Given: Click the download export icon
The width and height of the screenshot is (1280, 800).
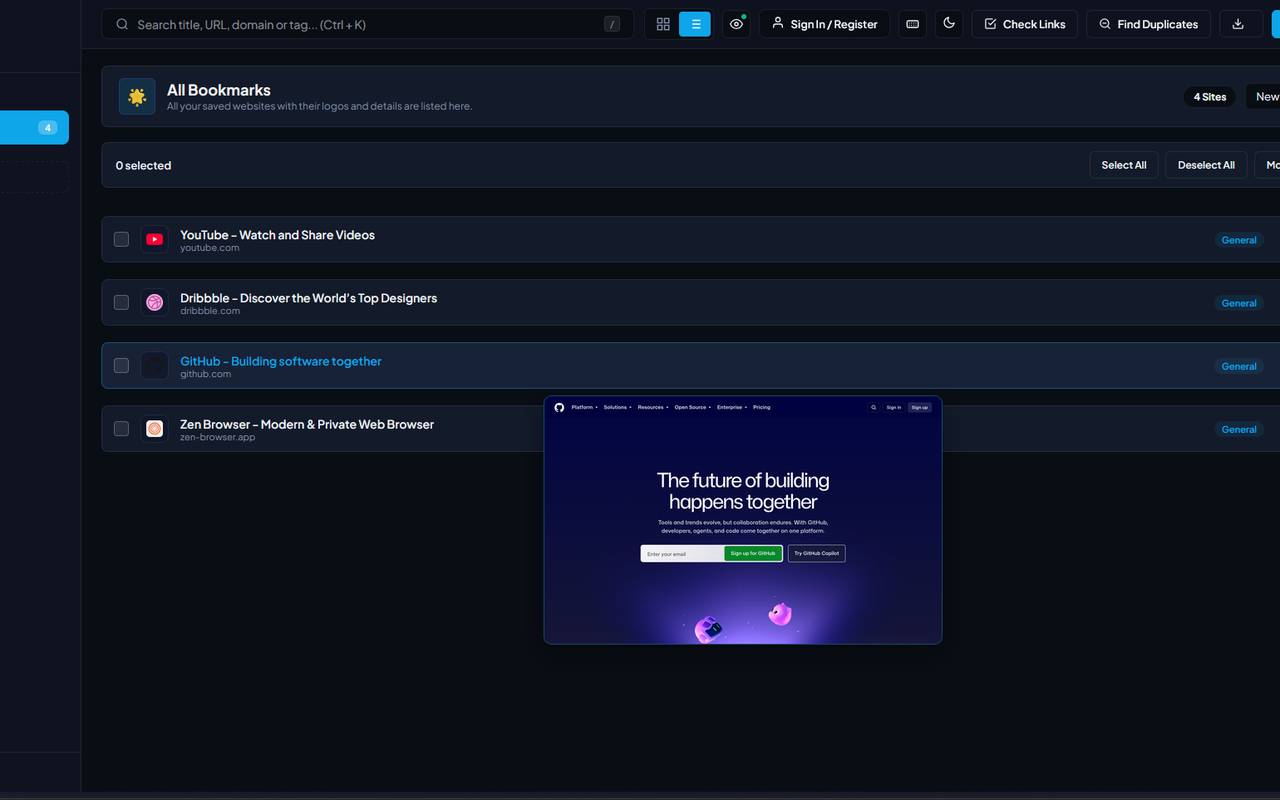Looking at the screenshot, I should click(1238, 24).
